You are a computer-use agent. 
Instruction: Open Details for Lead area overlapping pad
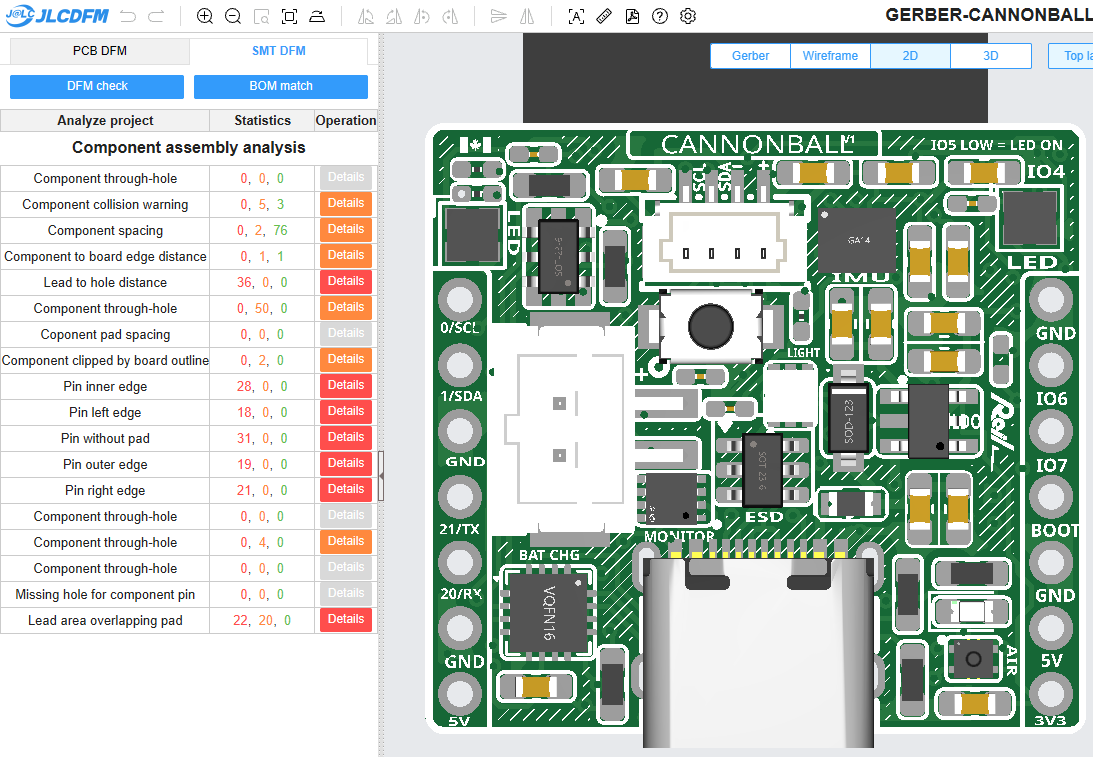pos(346,620)
